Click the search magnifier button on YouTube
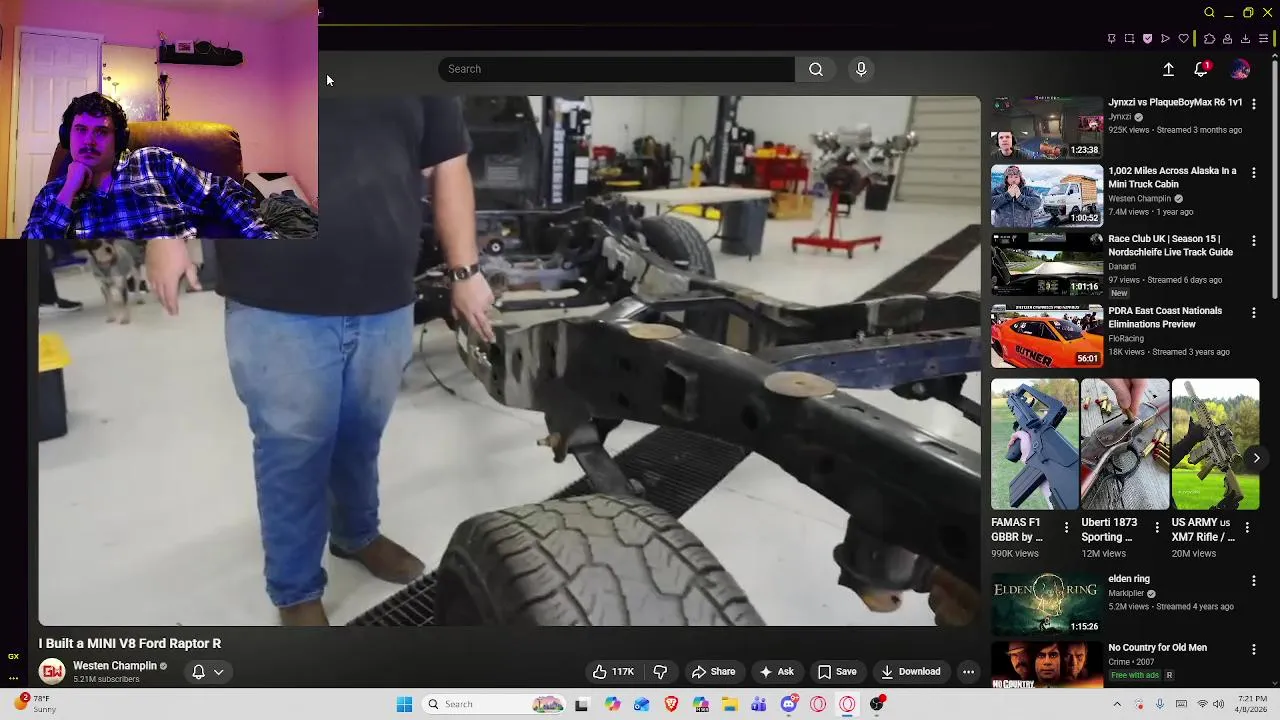Screen dimensions: 1280x720 [816, 69]
